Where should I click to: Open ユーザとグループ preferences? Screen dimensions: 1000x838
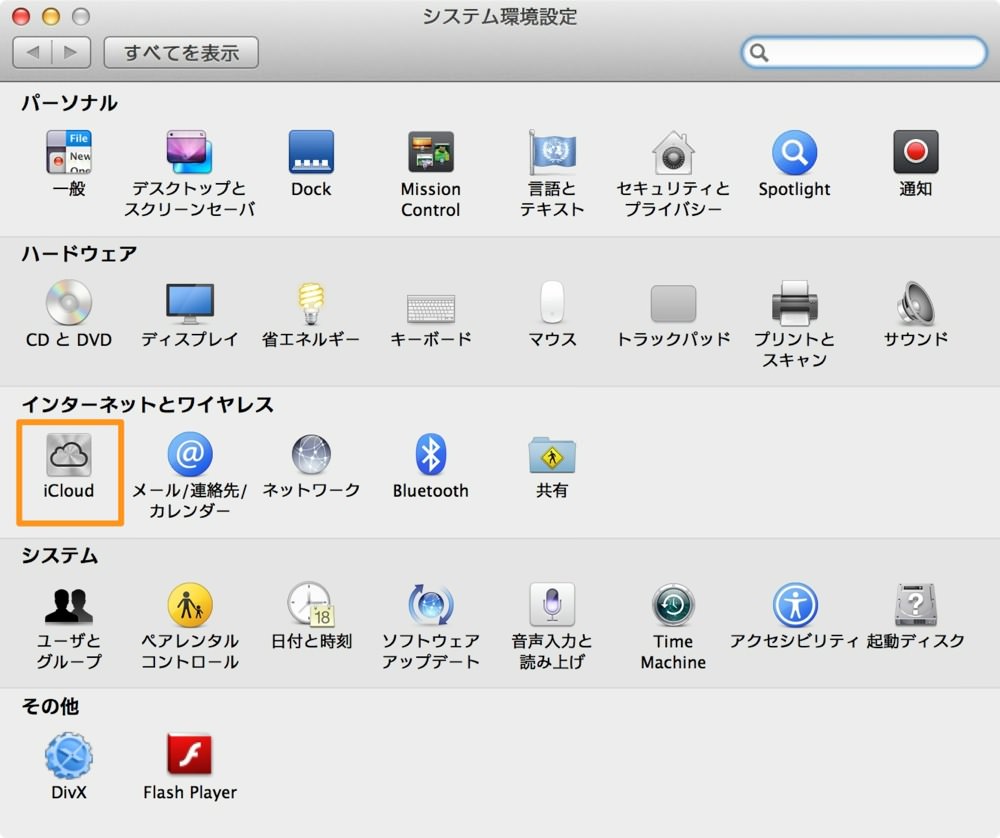tap(69, 605)
